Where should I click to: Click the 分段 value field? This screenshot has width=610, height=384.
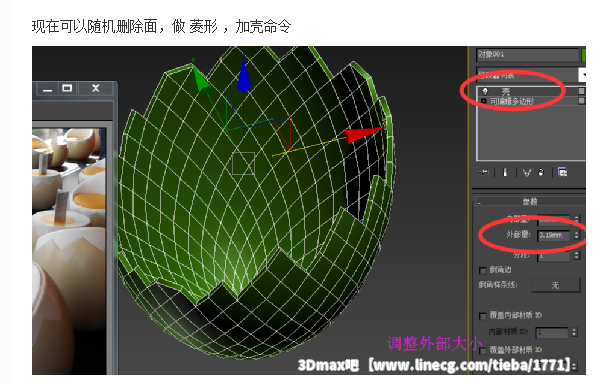coord(554,256)
